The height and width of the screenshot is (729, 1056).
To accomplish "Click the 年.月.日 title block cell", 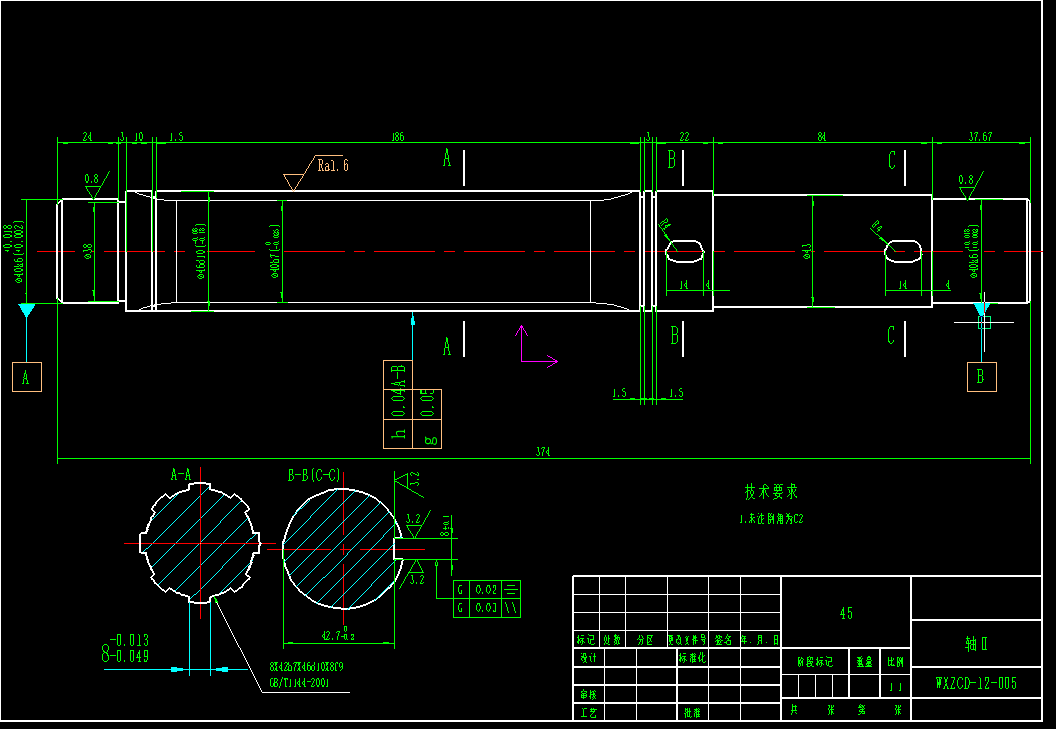I will coord(760,639).
